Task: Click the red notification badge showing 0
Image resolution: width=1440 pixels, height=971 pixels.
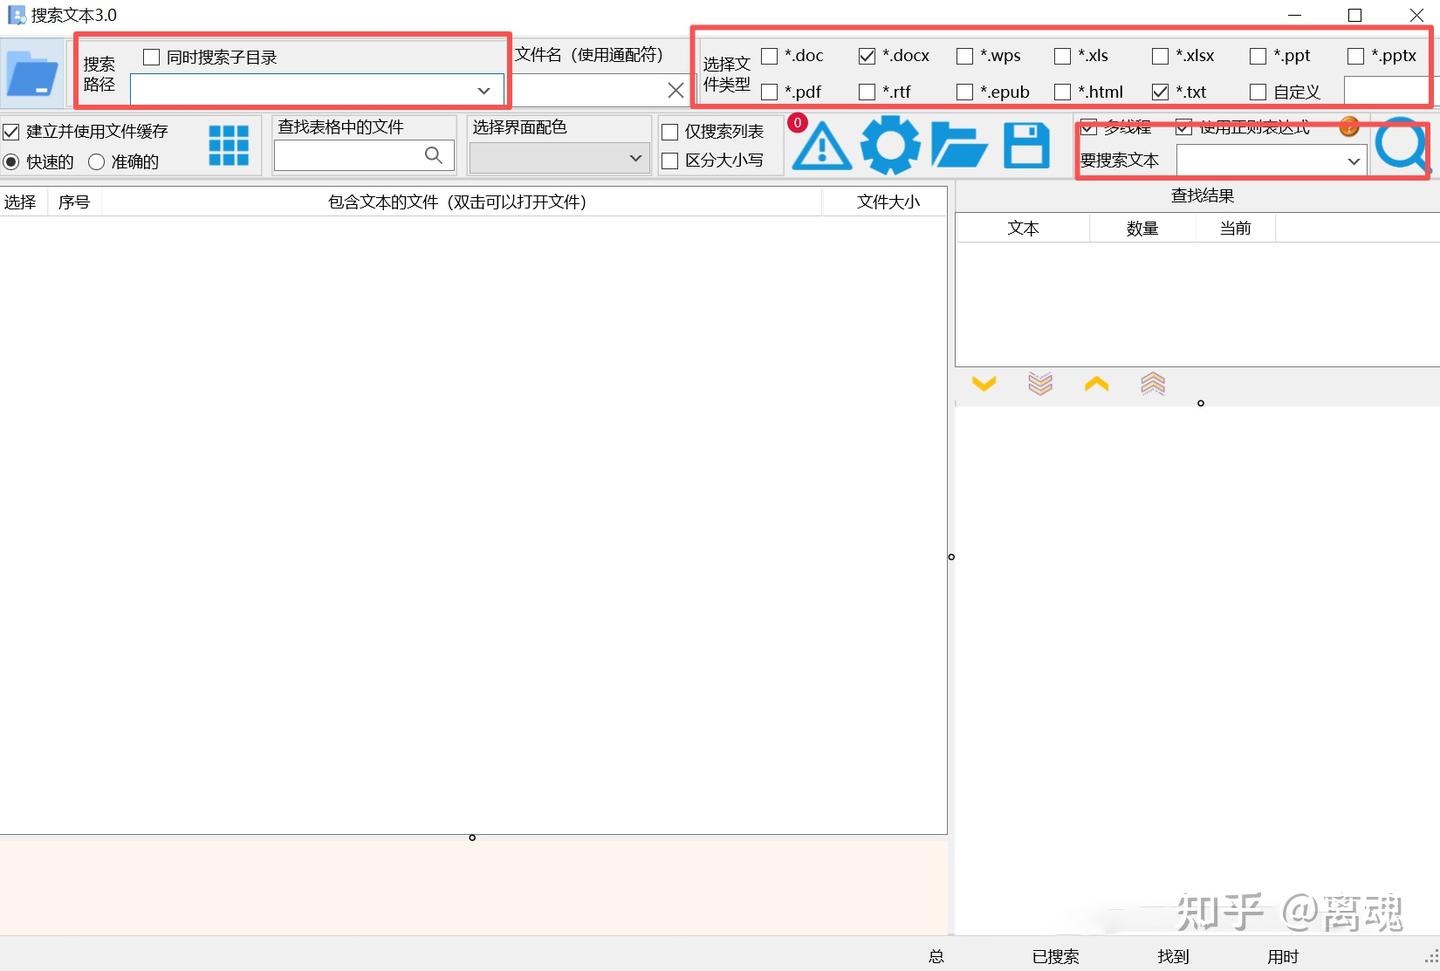Action: (x=798, y=123)
